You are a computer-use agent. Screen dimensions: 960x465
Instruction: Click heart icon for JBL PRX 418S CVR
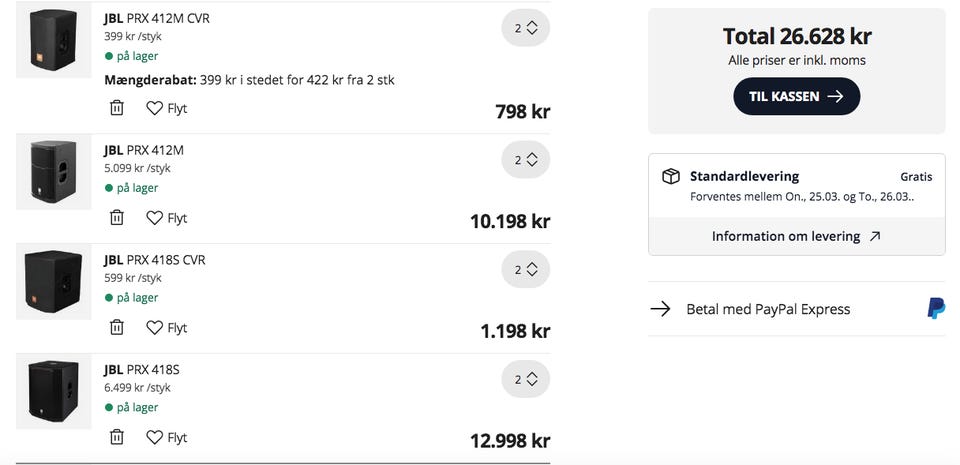154,328
